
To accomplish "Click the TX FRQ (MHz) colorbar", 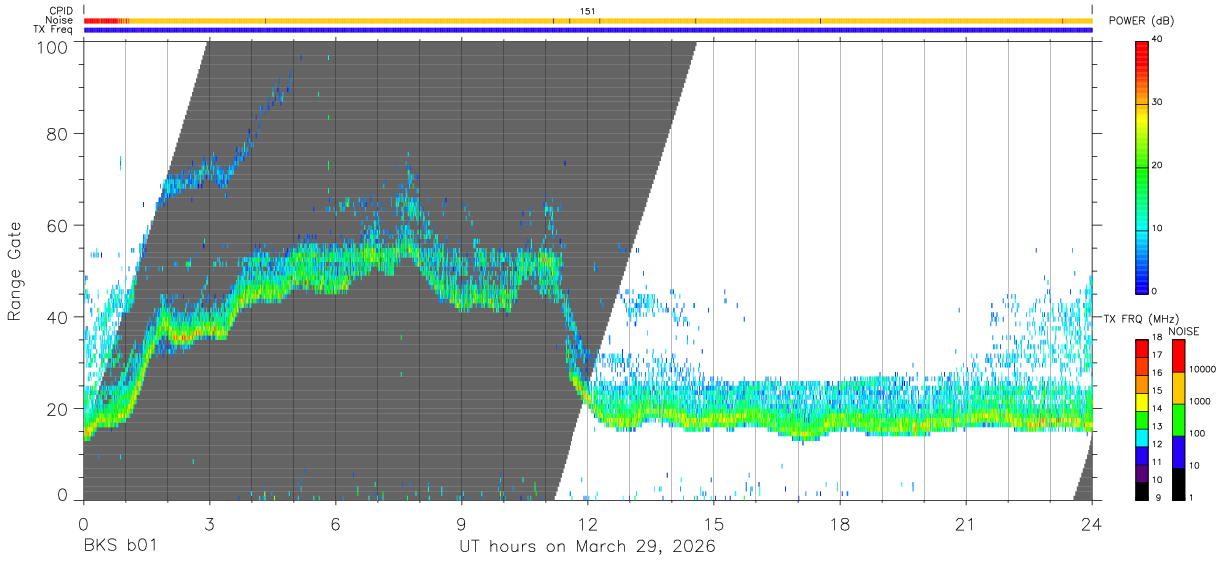I will (1141, 419).
